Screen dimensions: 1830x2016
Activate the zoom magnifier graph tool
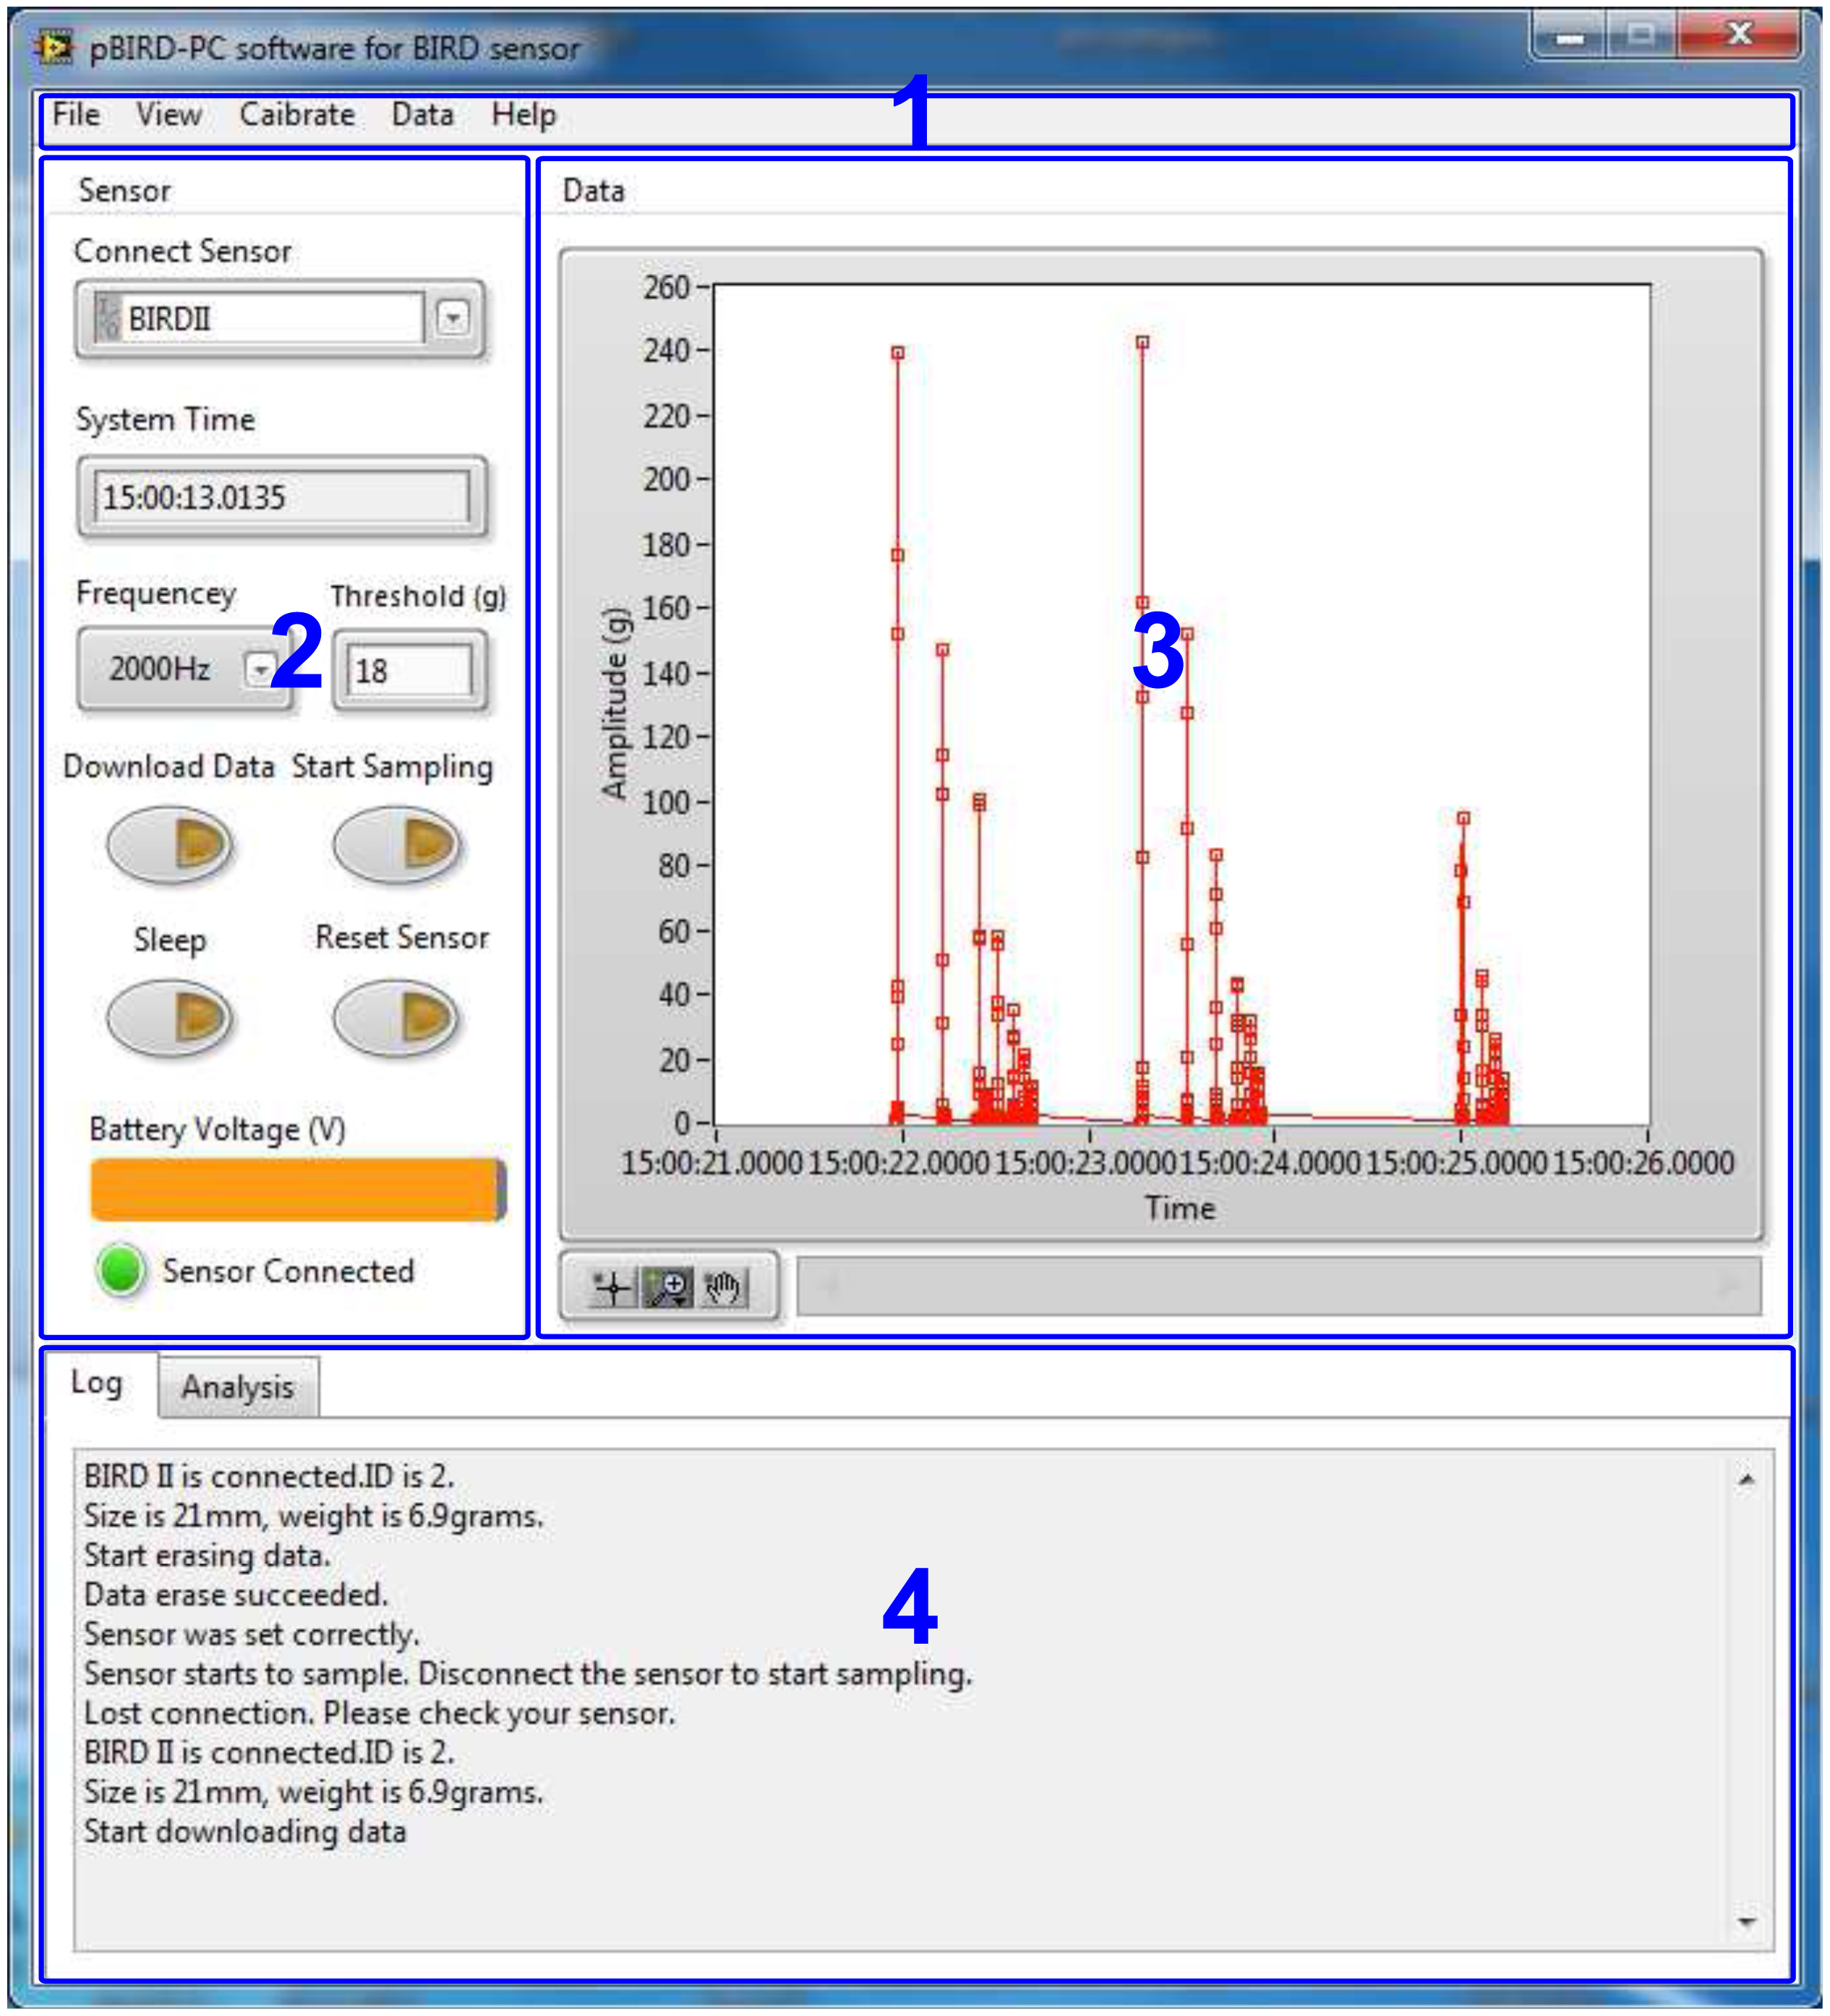coord(667,1288)
